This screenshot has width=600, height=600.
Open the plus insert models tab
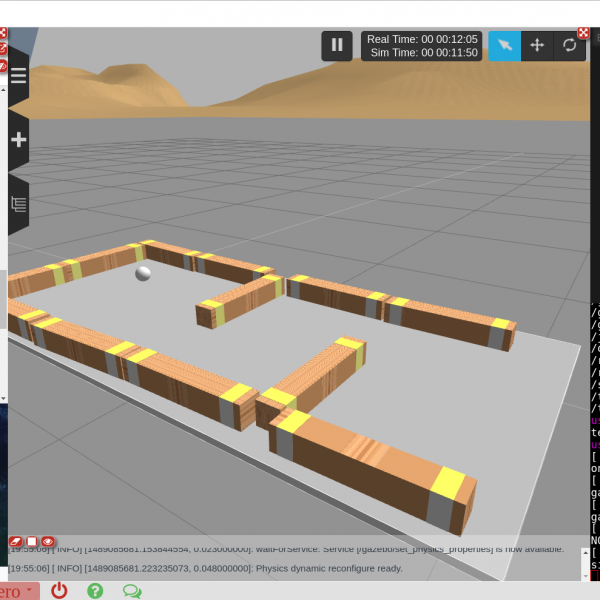coord(18,140)
